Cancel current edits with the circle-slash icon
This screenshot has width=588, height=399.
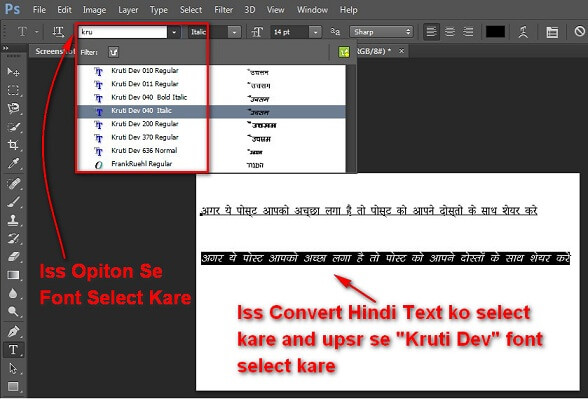pyautogui.click(x=580, y=31)
